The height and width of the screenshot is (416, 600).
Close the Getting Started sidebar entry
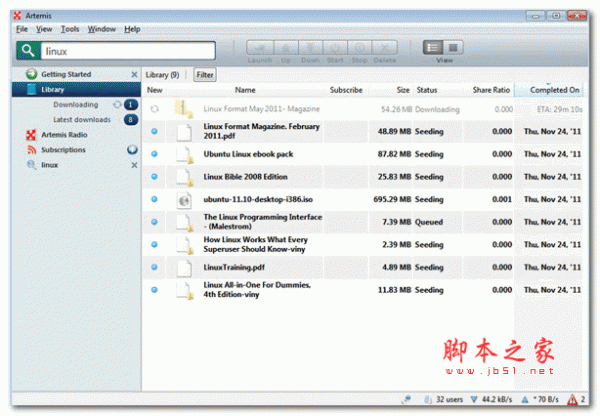(134, 75)
